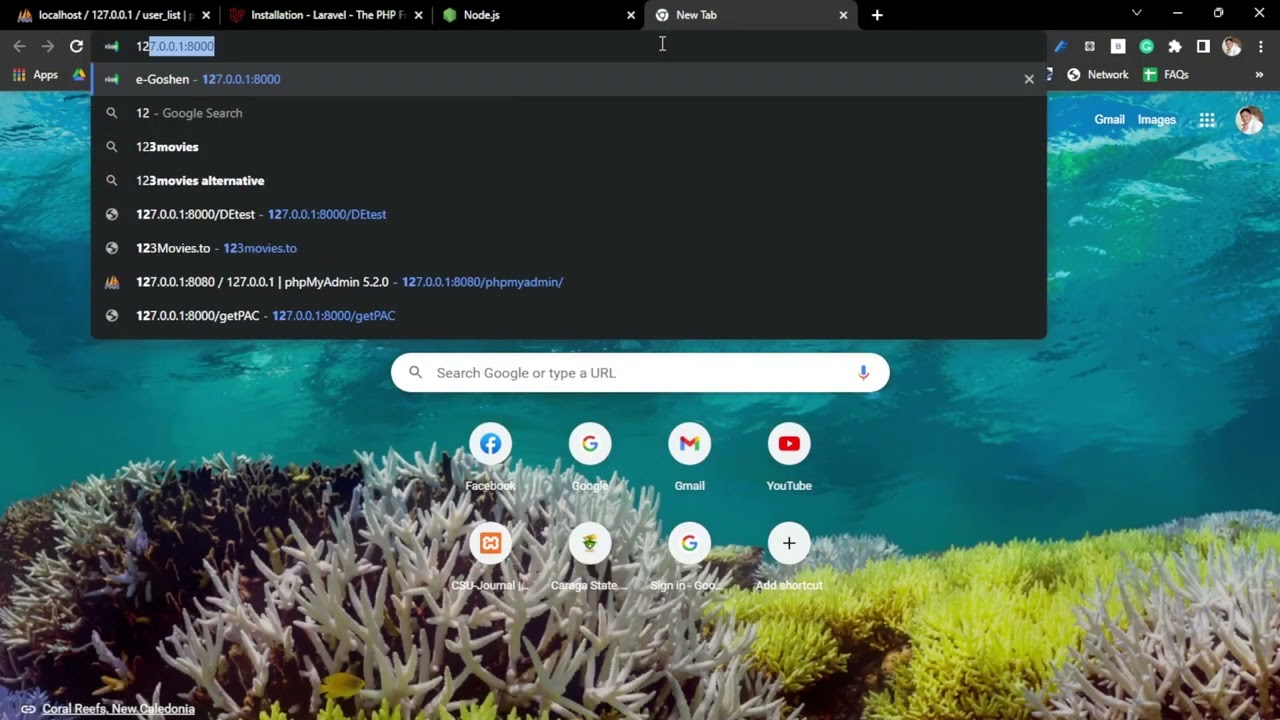Click the Gmail link at top right
The width and height of the screenshot is (1280, 720).
[x=1109, y=120]
